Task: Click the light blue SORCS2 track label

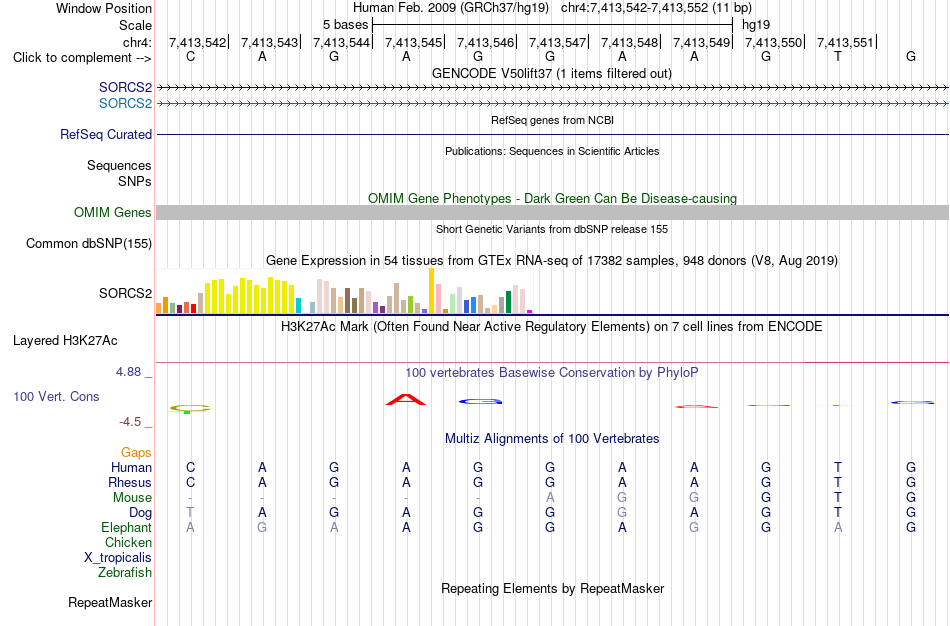Action: click(125, 104)
